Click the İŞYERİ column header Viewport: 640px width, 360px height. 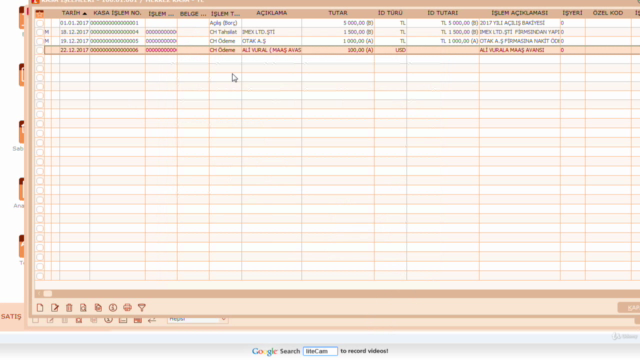click(572, 13)
